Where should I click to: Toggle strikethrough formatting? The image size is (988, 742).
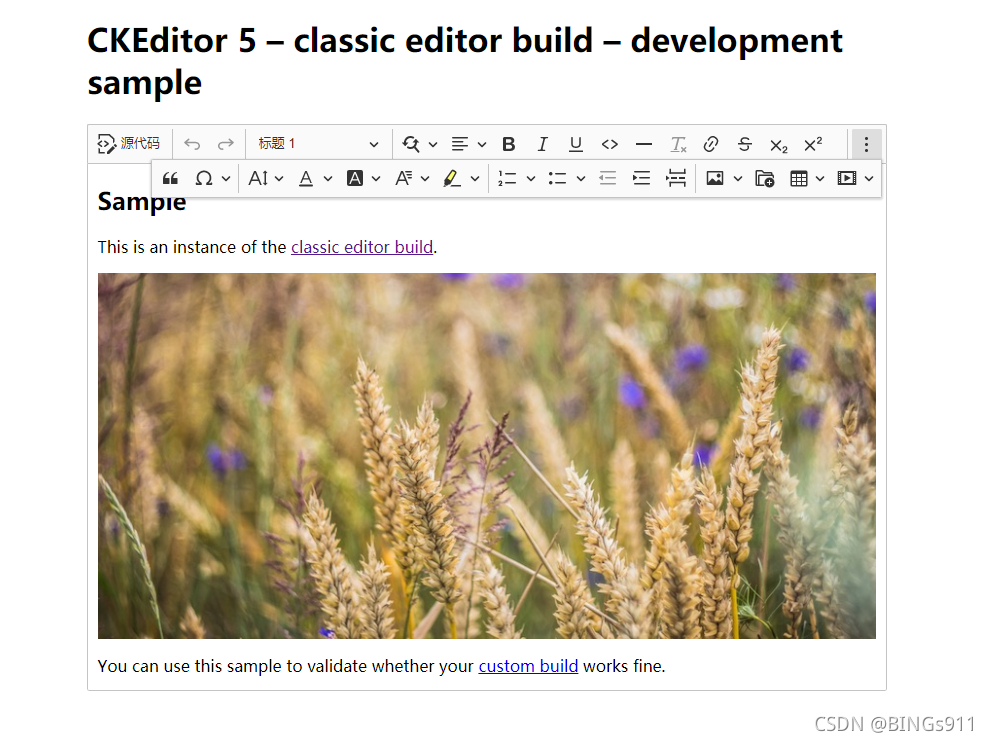(745, 144)
